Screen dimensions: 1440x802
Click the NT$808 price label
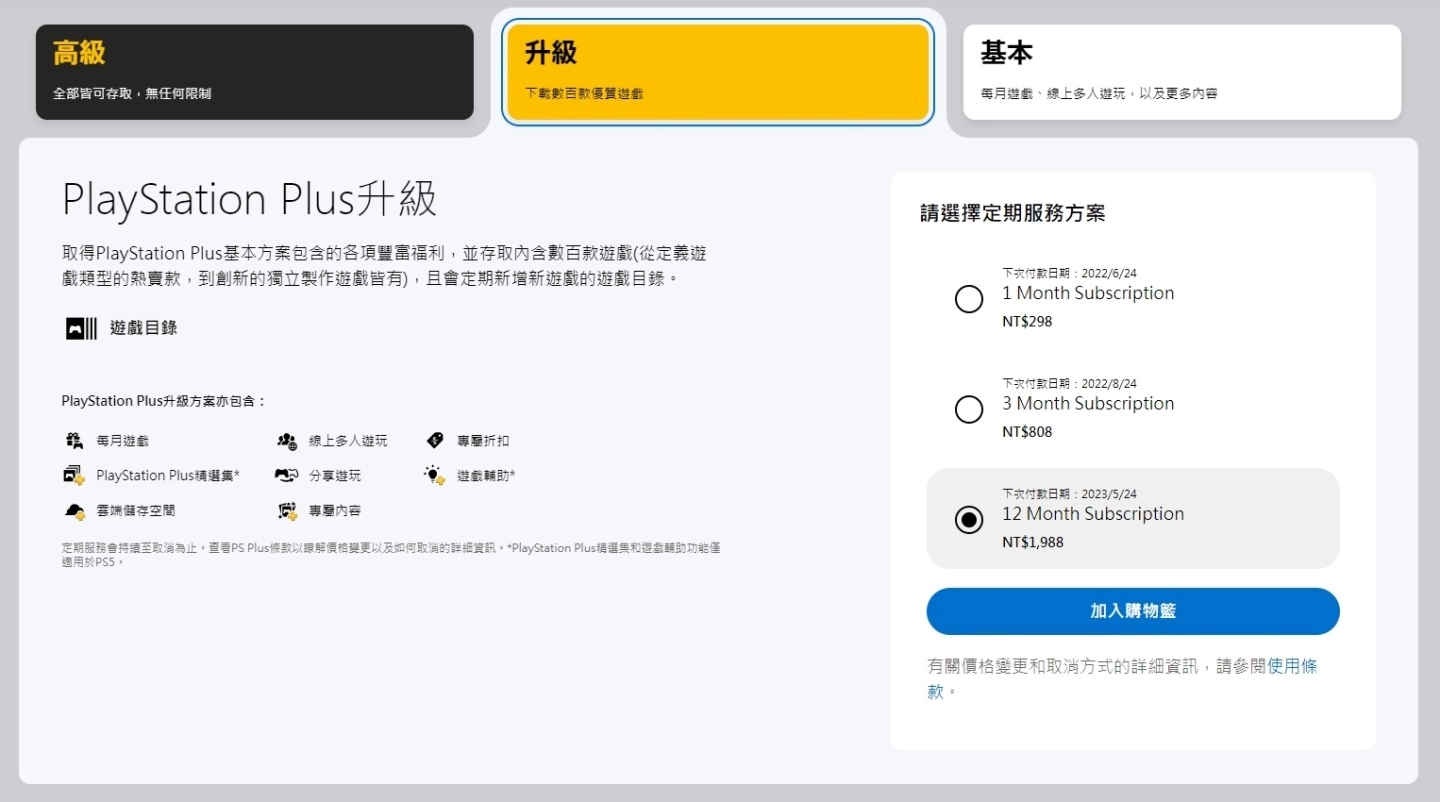click(1028, 431)
